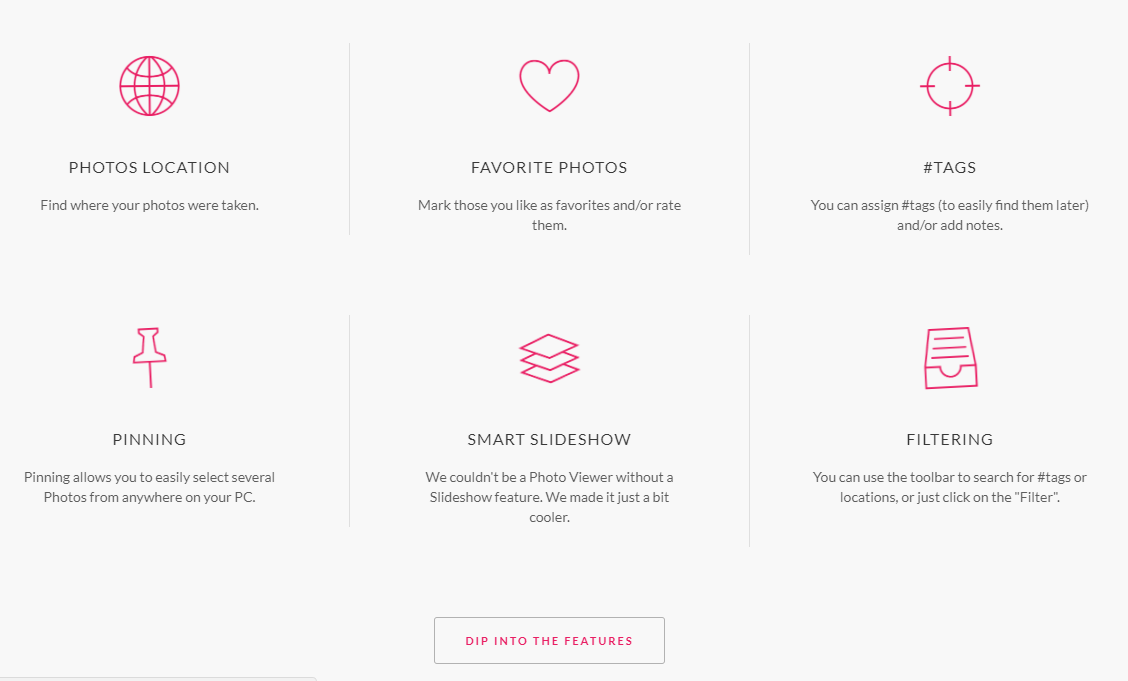
Task: Click the "Mark those you like as favorites" description
Action: (x=549, y=215)
